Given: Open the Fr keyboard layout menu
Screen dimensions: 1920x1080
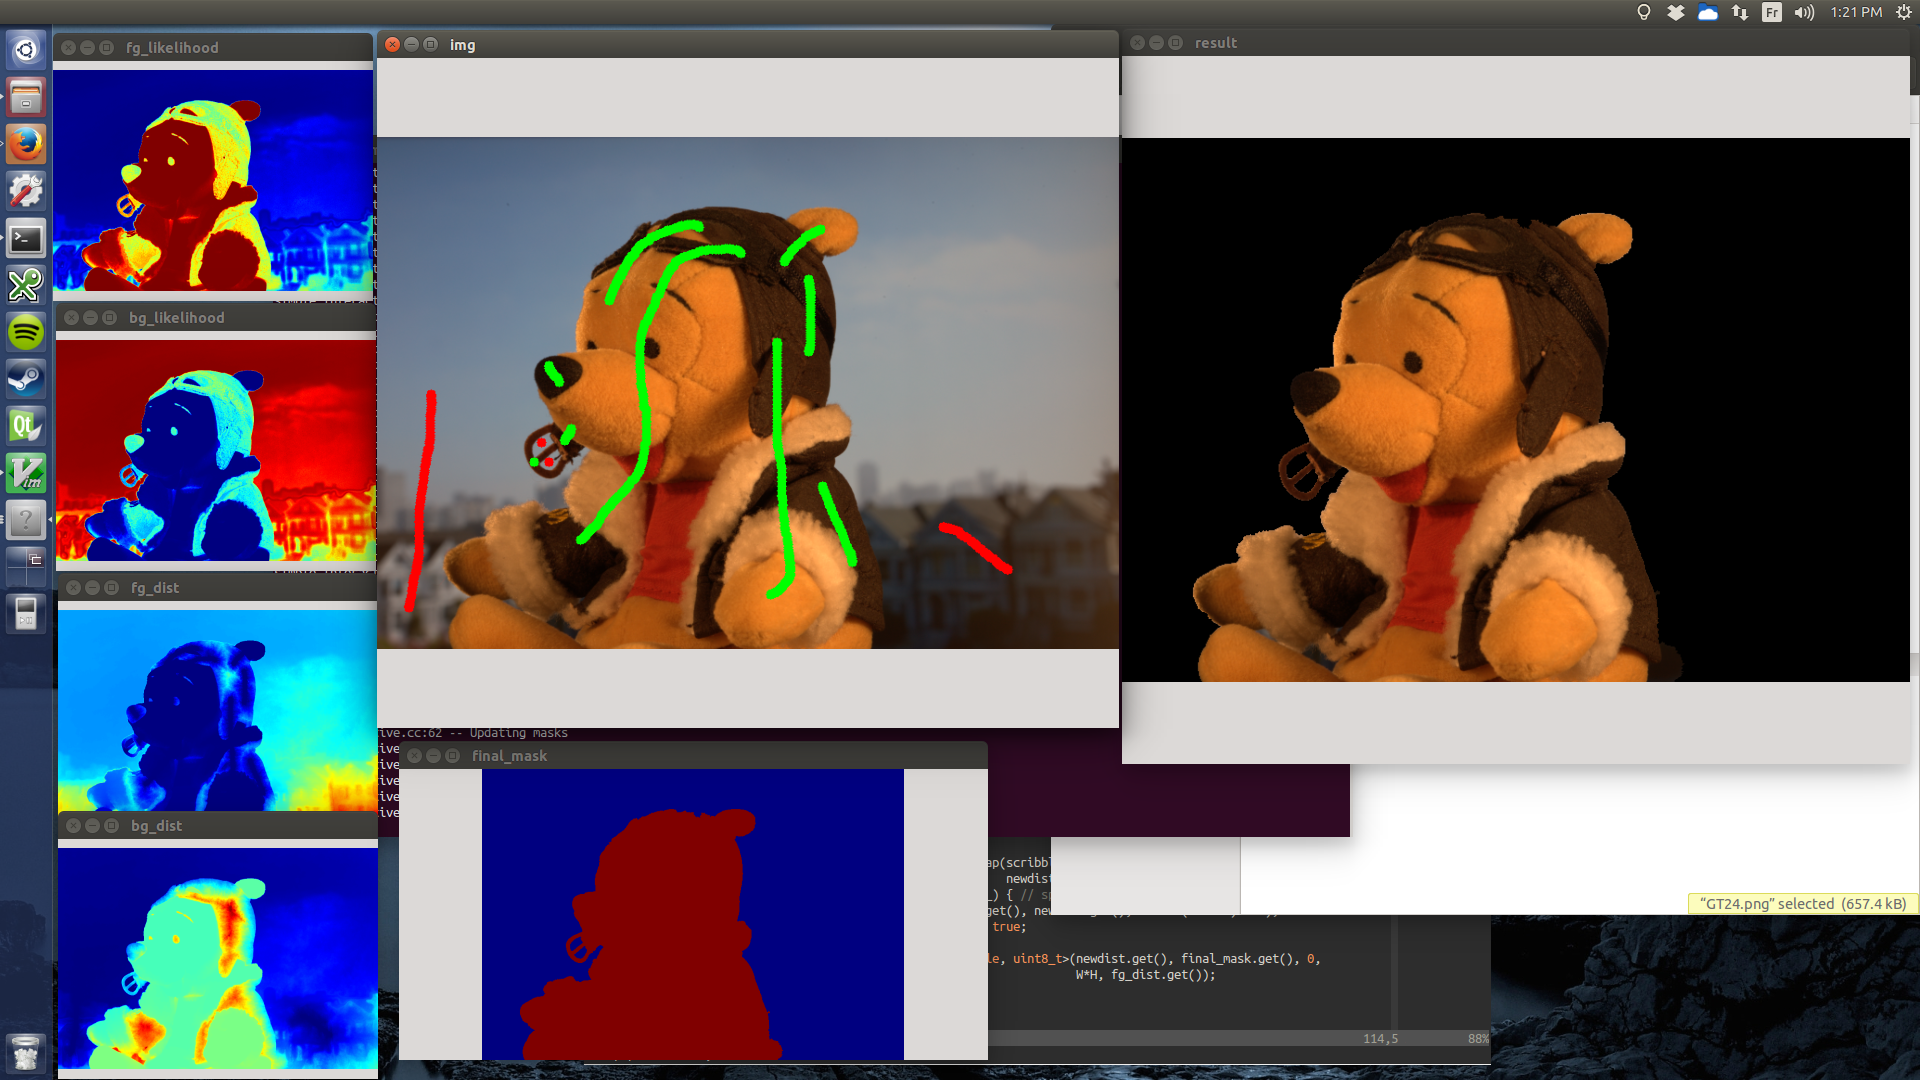Looking at the screenshot, I should pyautogui.click(x=1772, y=12).
